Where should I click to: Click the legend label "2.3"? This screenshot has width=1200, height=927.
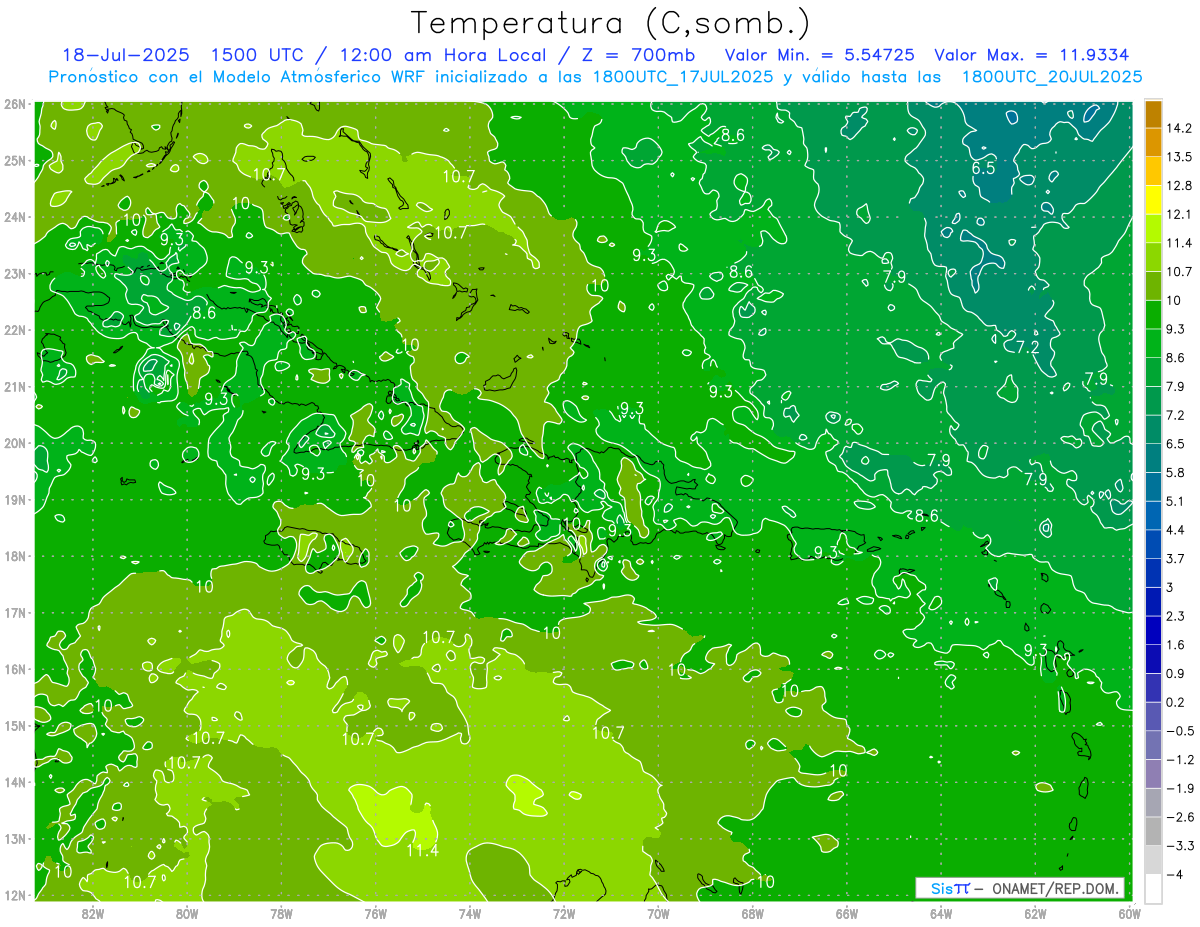click(1177, 616)
